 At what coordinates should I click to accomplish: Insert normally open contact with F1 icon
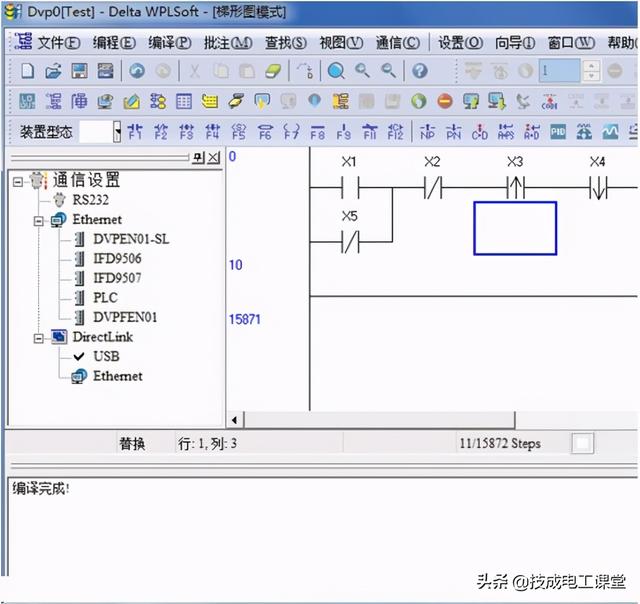pos(135,132)
